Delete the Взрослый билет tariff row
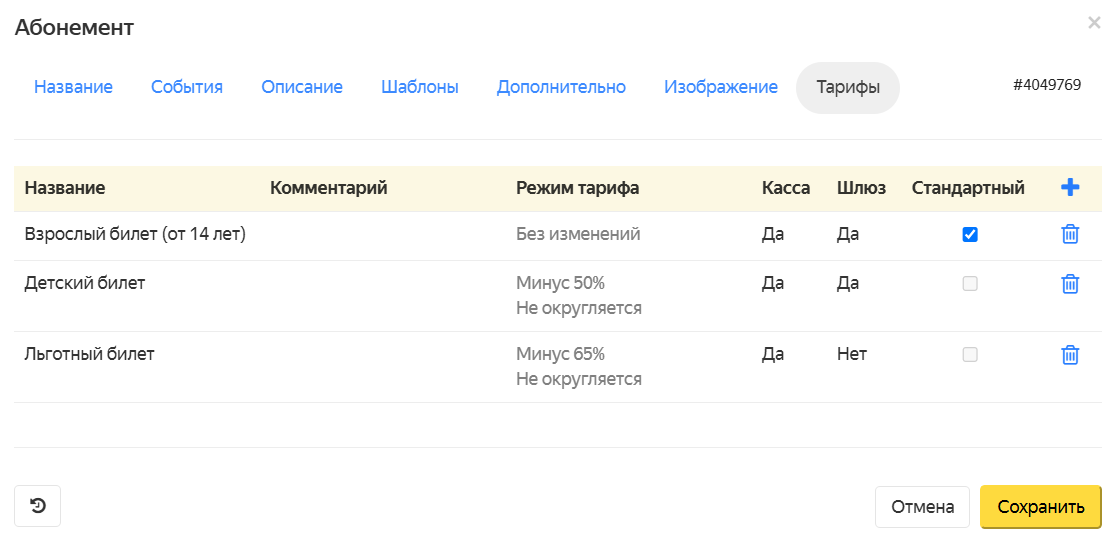1115x542 pixels. [x=1070, y=235]
